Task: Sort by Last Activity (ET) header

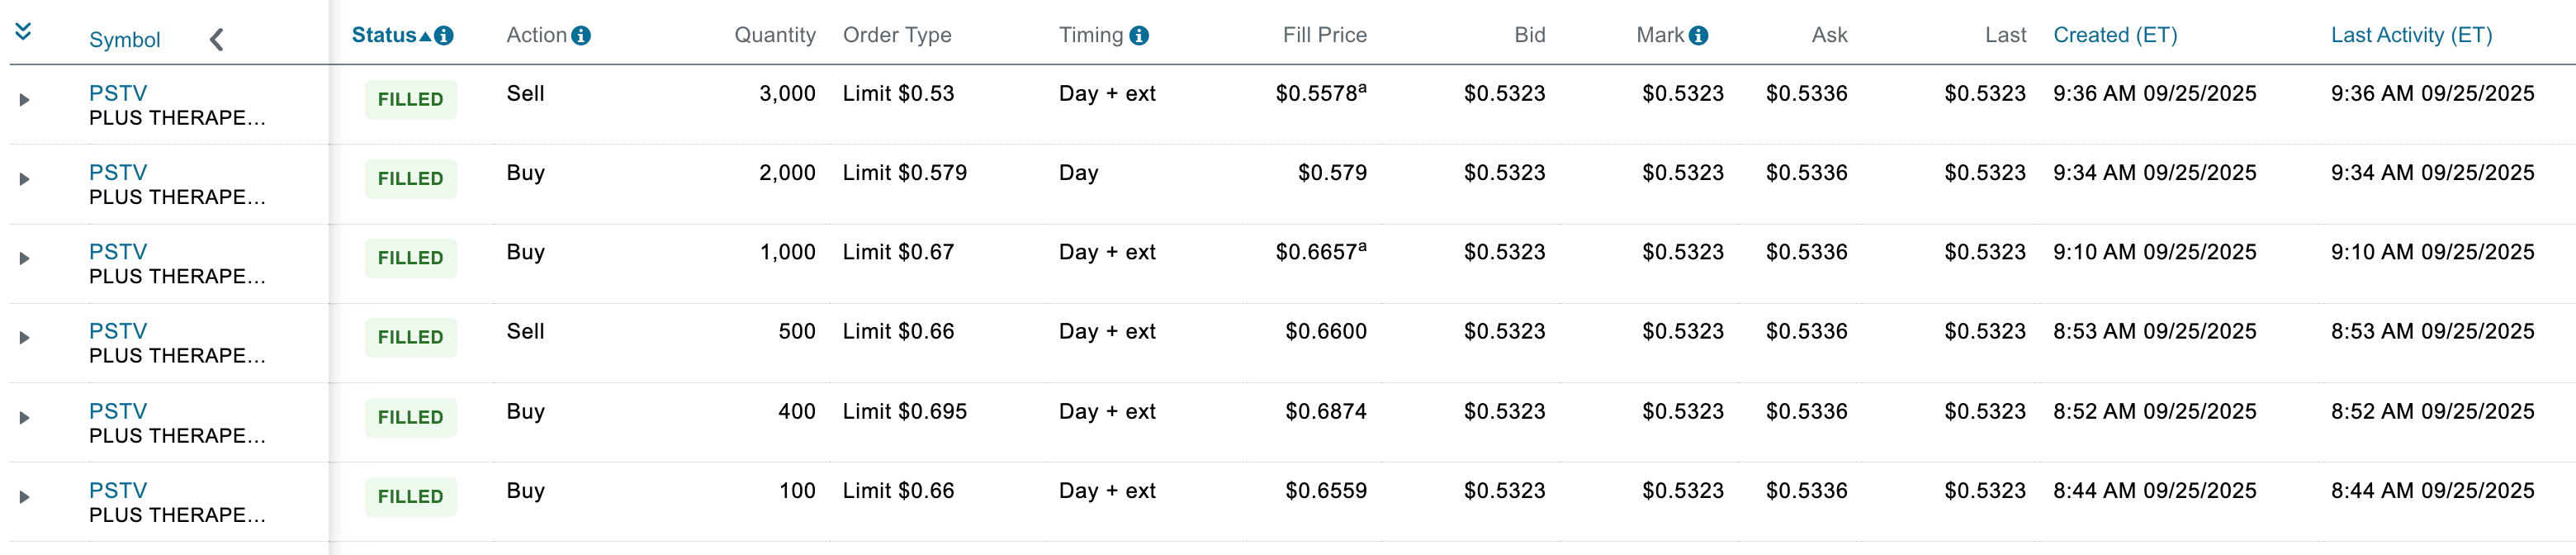Action: [x=2410, y=35]
